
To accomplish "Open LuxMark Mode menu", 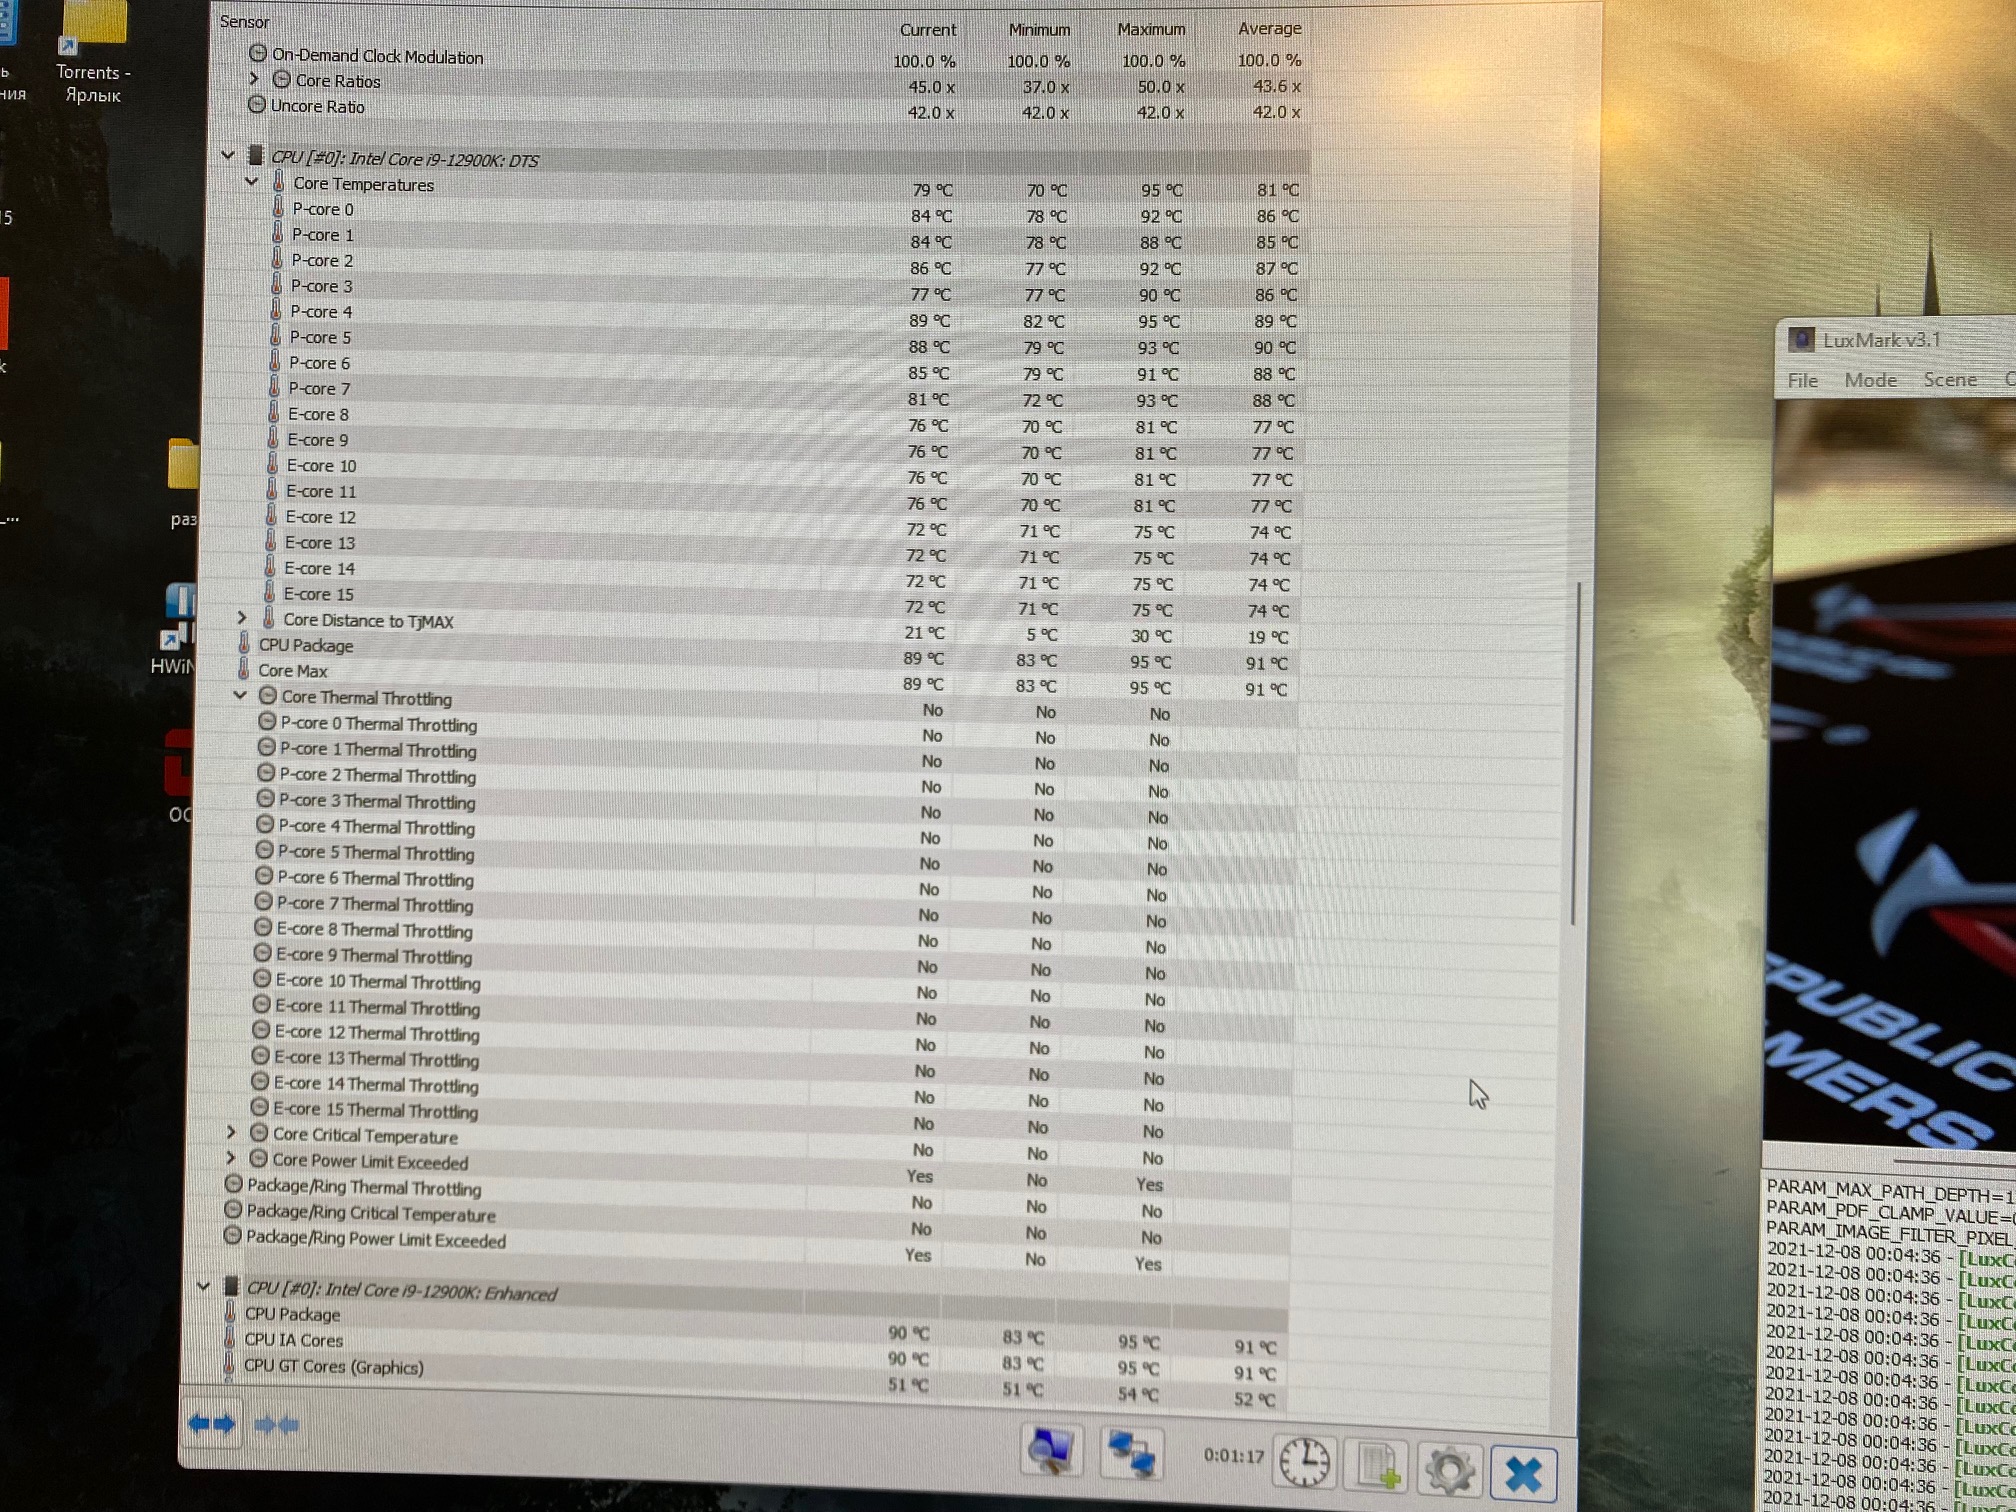I will [1869, 380].
